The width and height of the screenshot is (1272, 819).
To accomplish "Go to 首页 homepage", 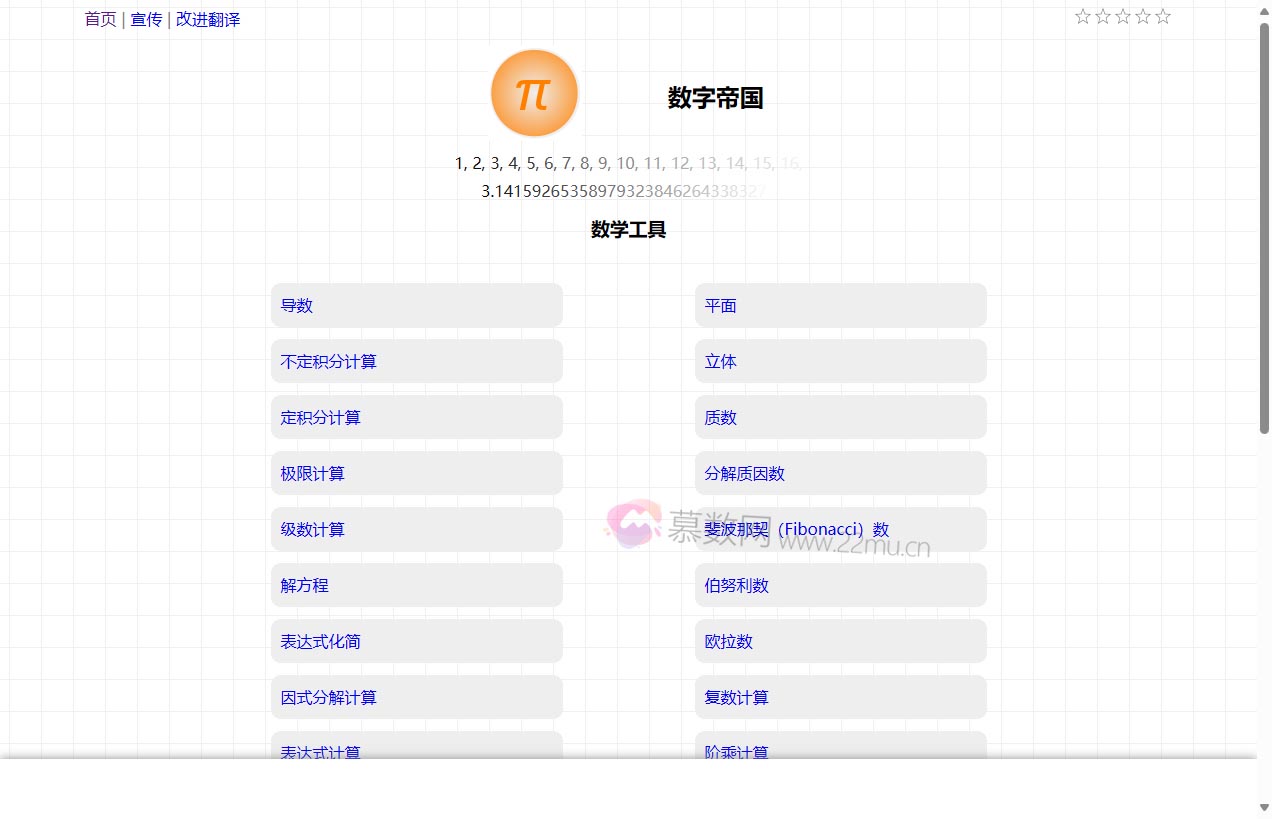I will pos(99,19).
